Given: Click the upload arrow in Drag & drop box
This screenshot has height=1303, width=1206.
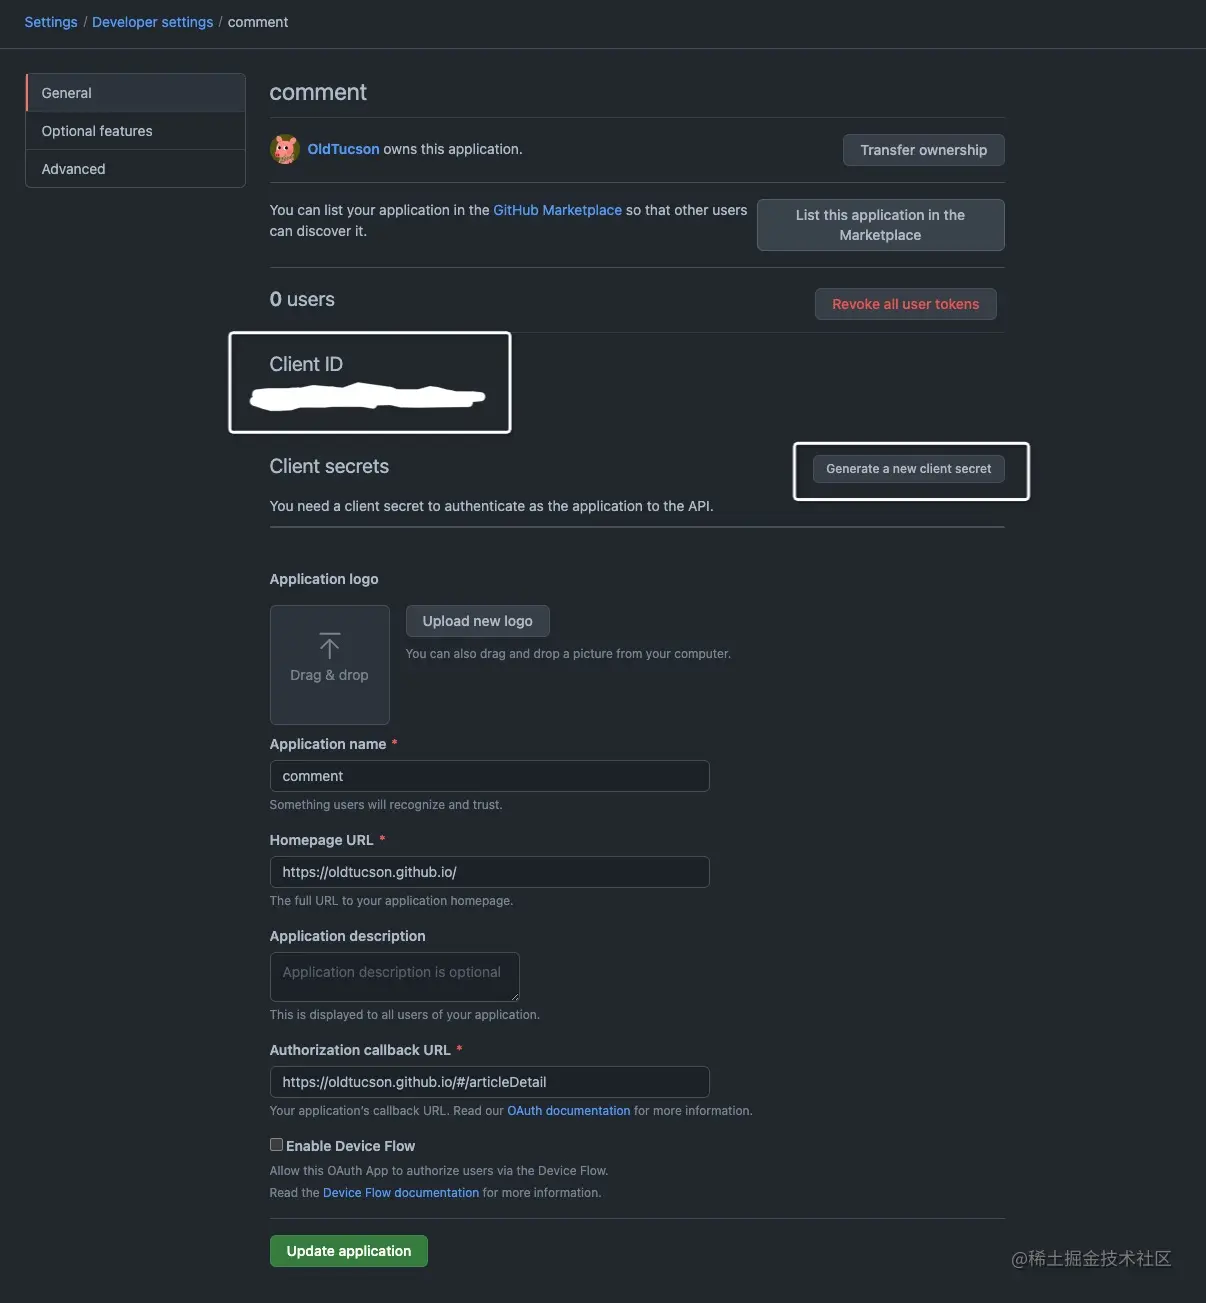Looking at the screenshot, I should [329, 645].
